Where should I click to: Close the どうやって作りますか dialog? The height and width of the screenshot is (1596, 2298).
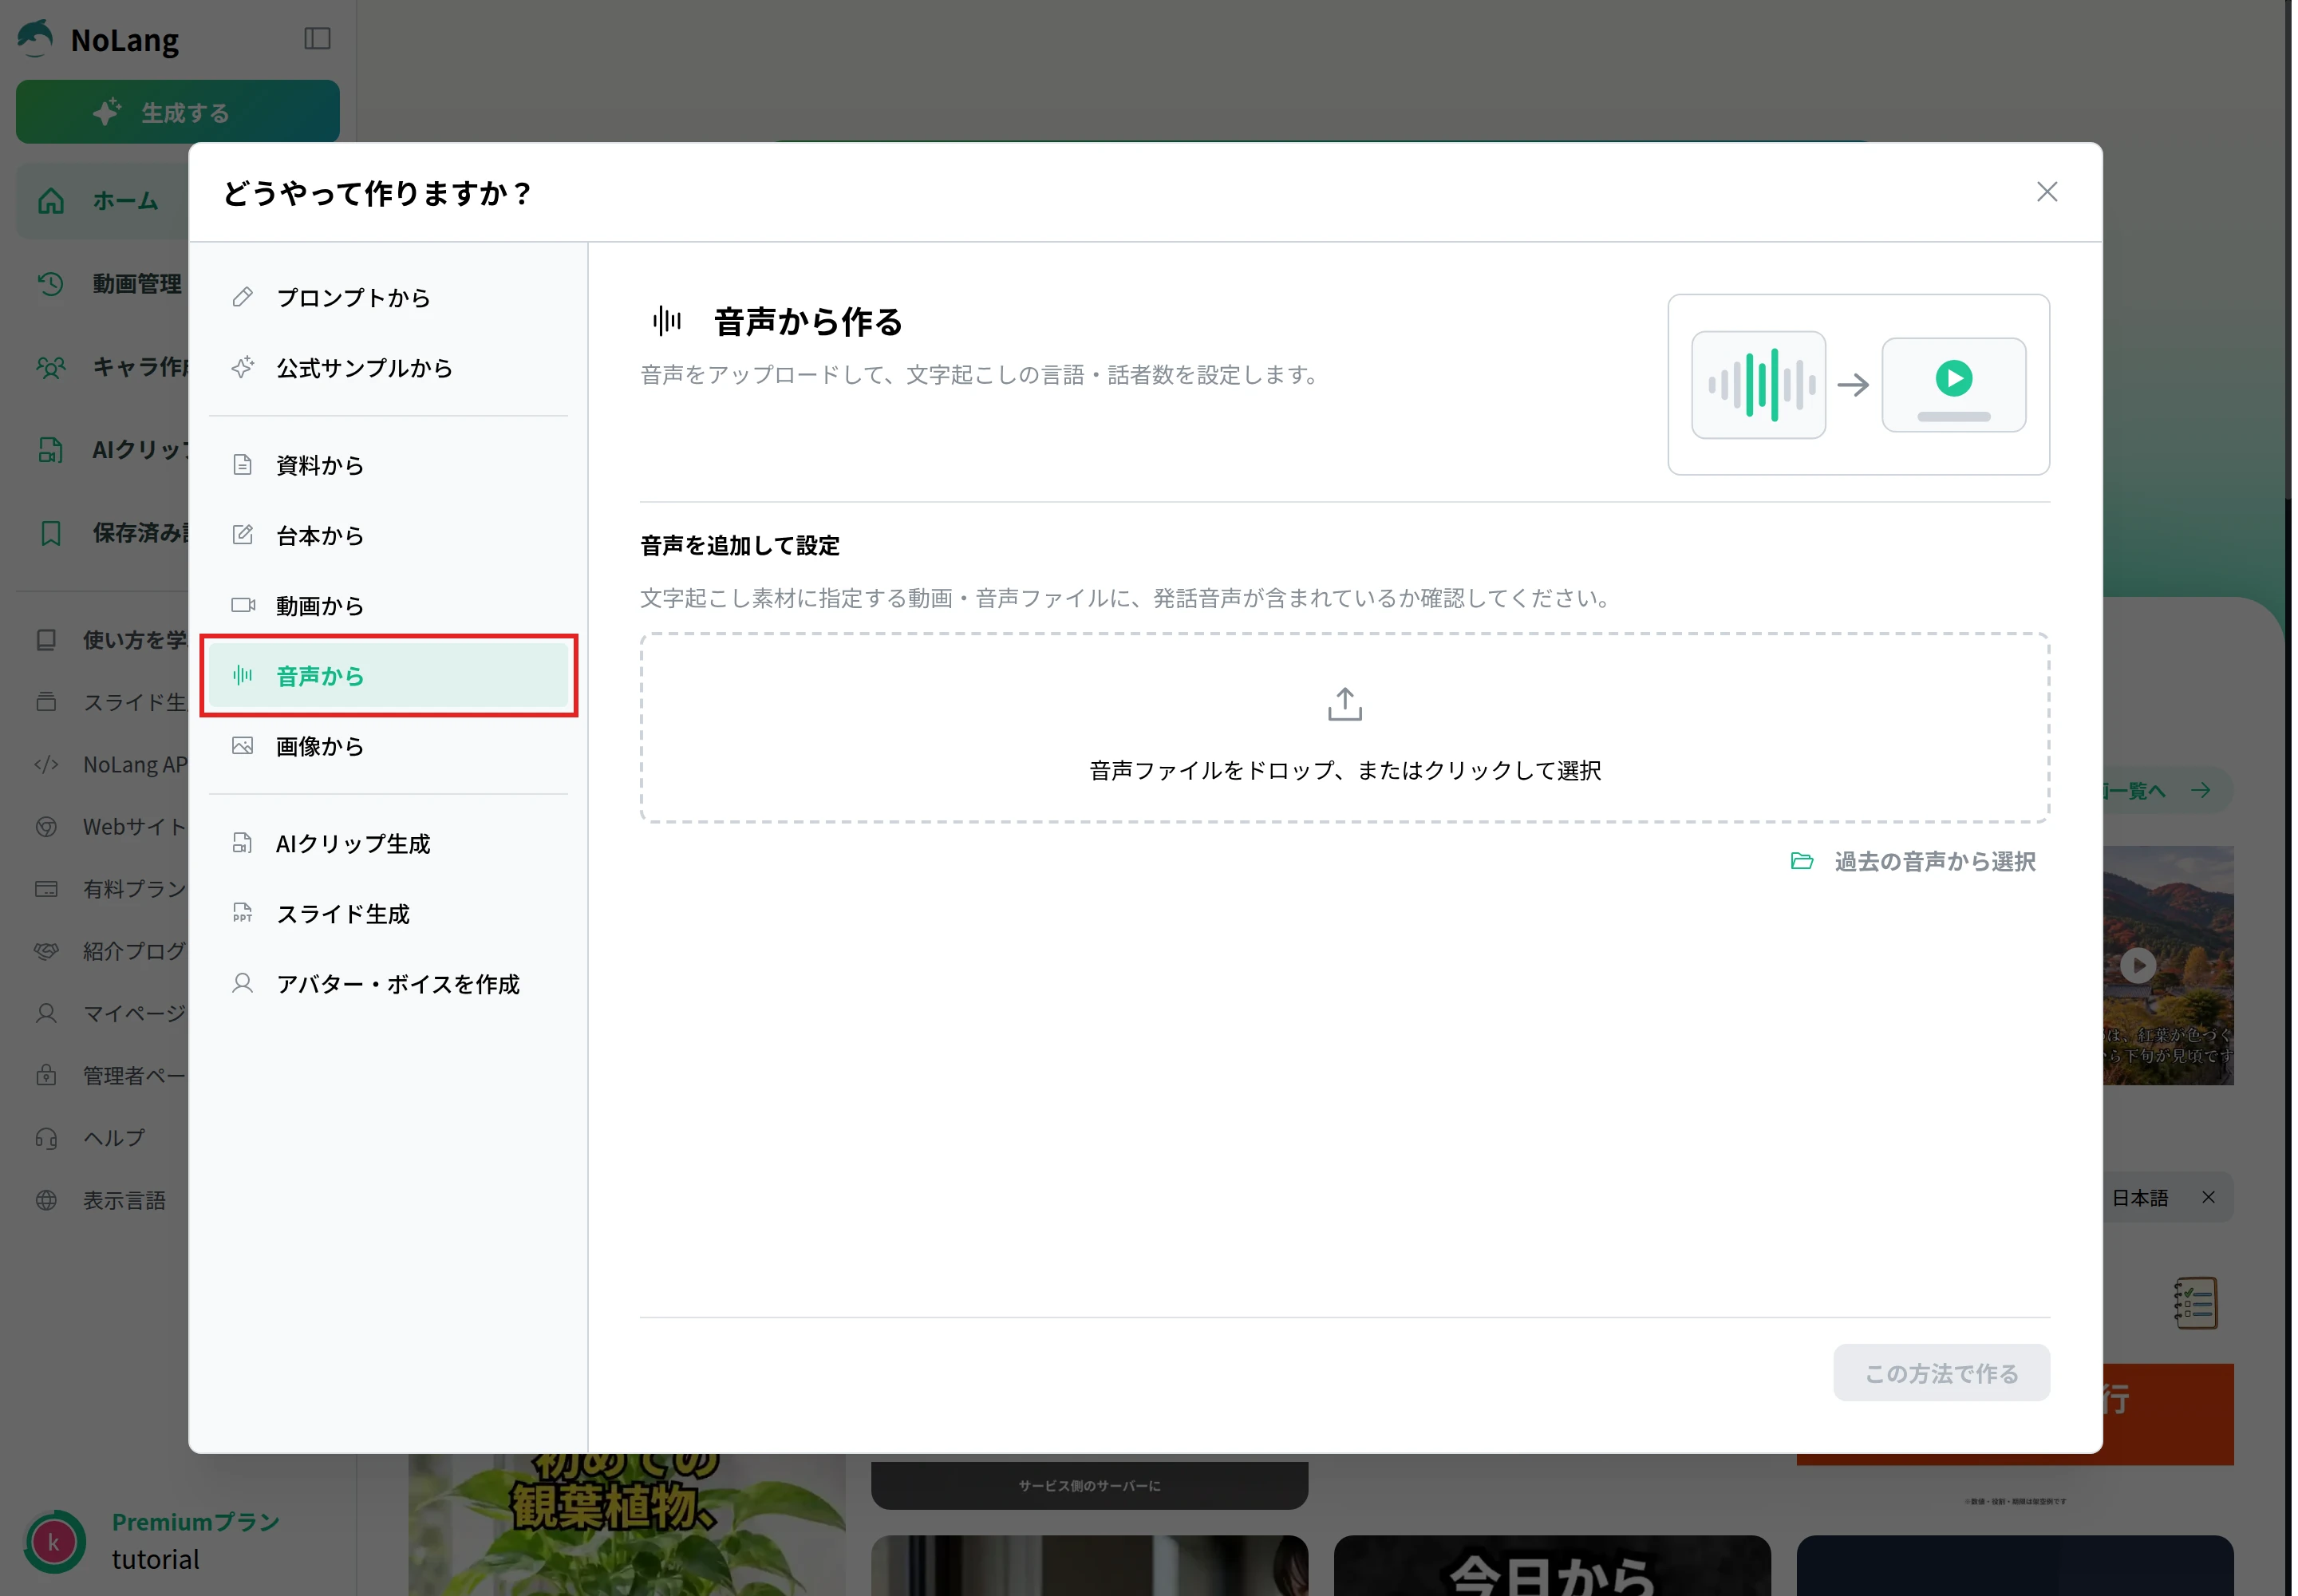tap(2046, 192)
